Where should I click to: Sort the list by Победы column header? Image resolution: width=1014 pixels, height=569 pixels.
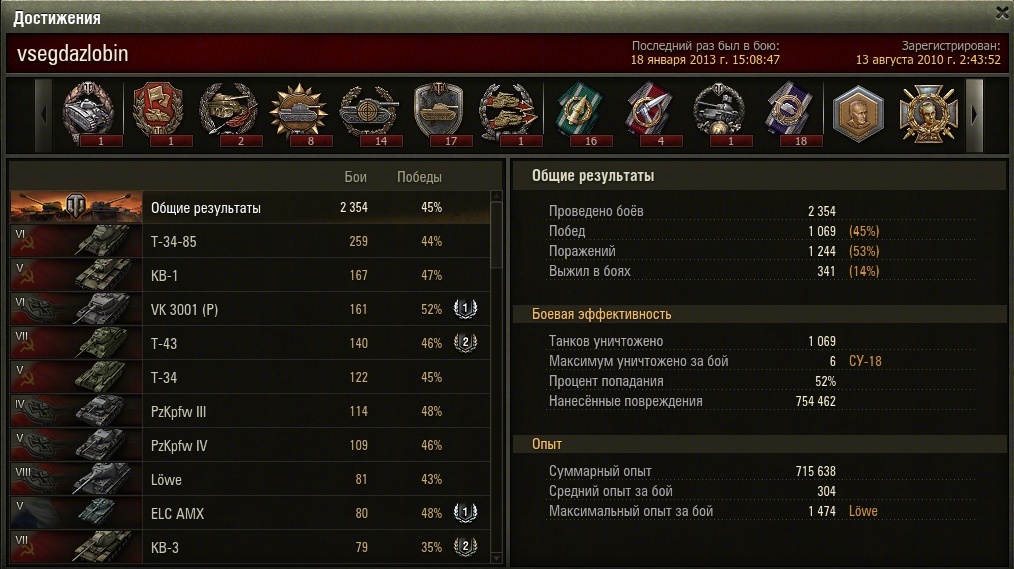[x=419, y=177]
